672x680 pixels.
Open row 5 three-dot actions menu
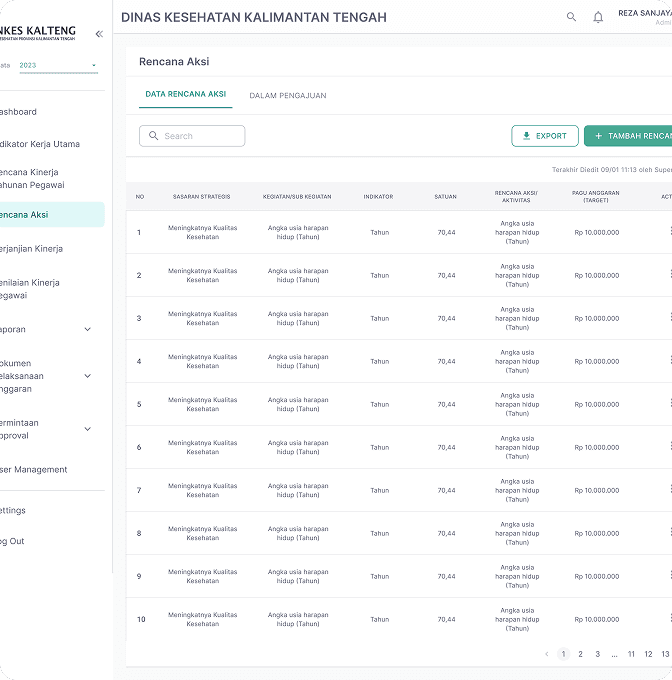click(x=670, y=403)
